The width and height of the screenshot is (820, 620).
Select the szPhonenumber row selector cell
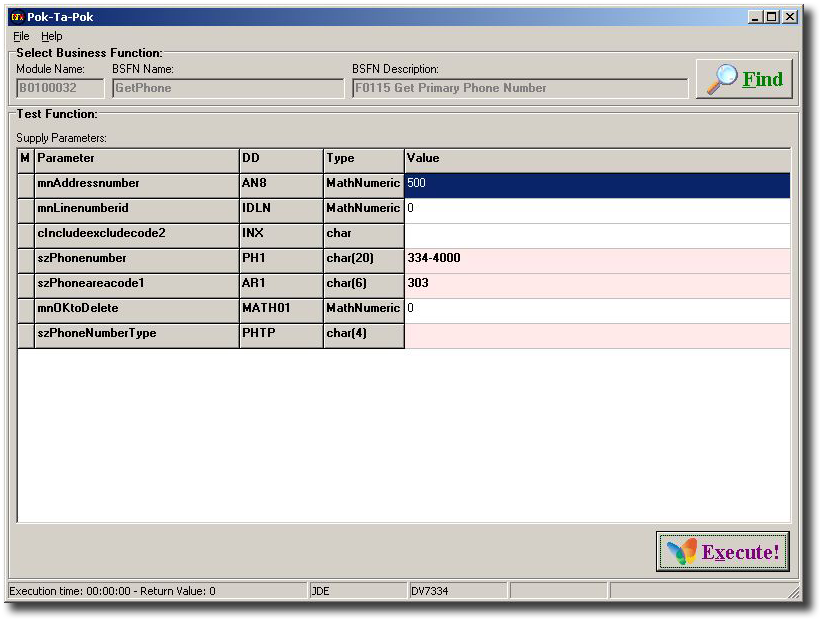[x=26, y=261]
